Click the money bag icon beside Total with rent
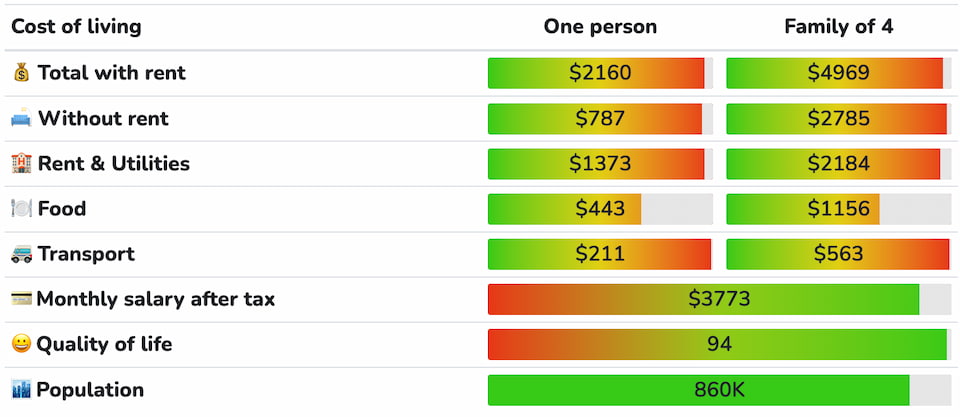 (x=21, y=73)
